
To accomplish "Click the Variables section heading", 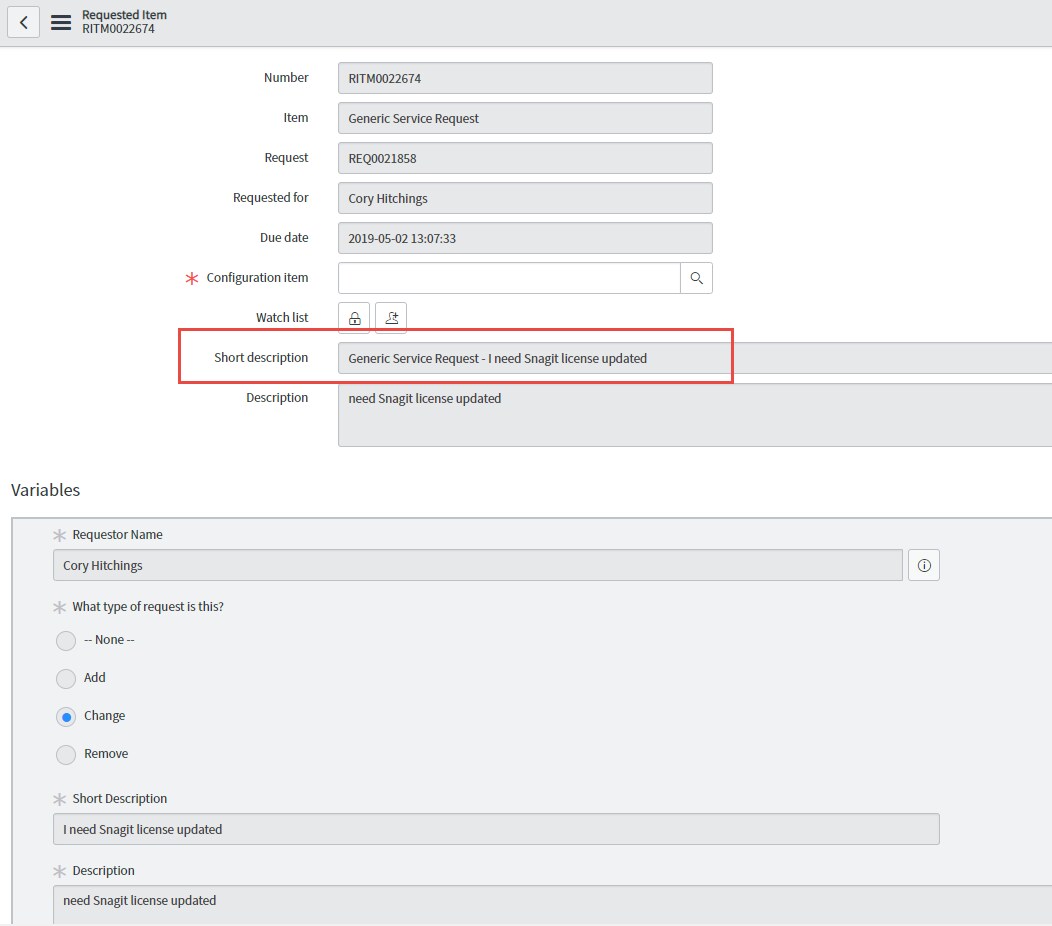I will click(x=45, y=490).
